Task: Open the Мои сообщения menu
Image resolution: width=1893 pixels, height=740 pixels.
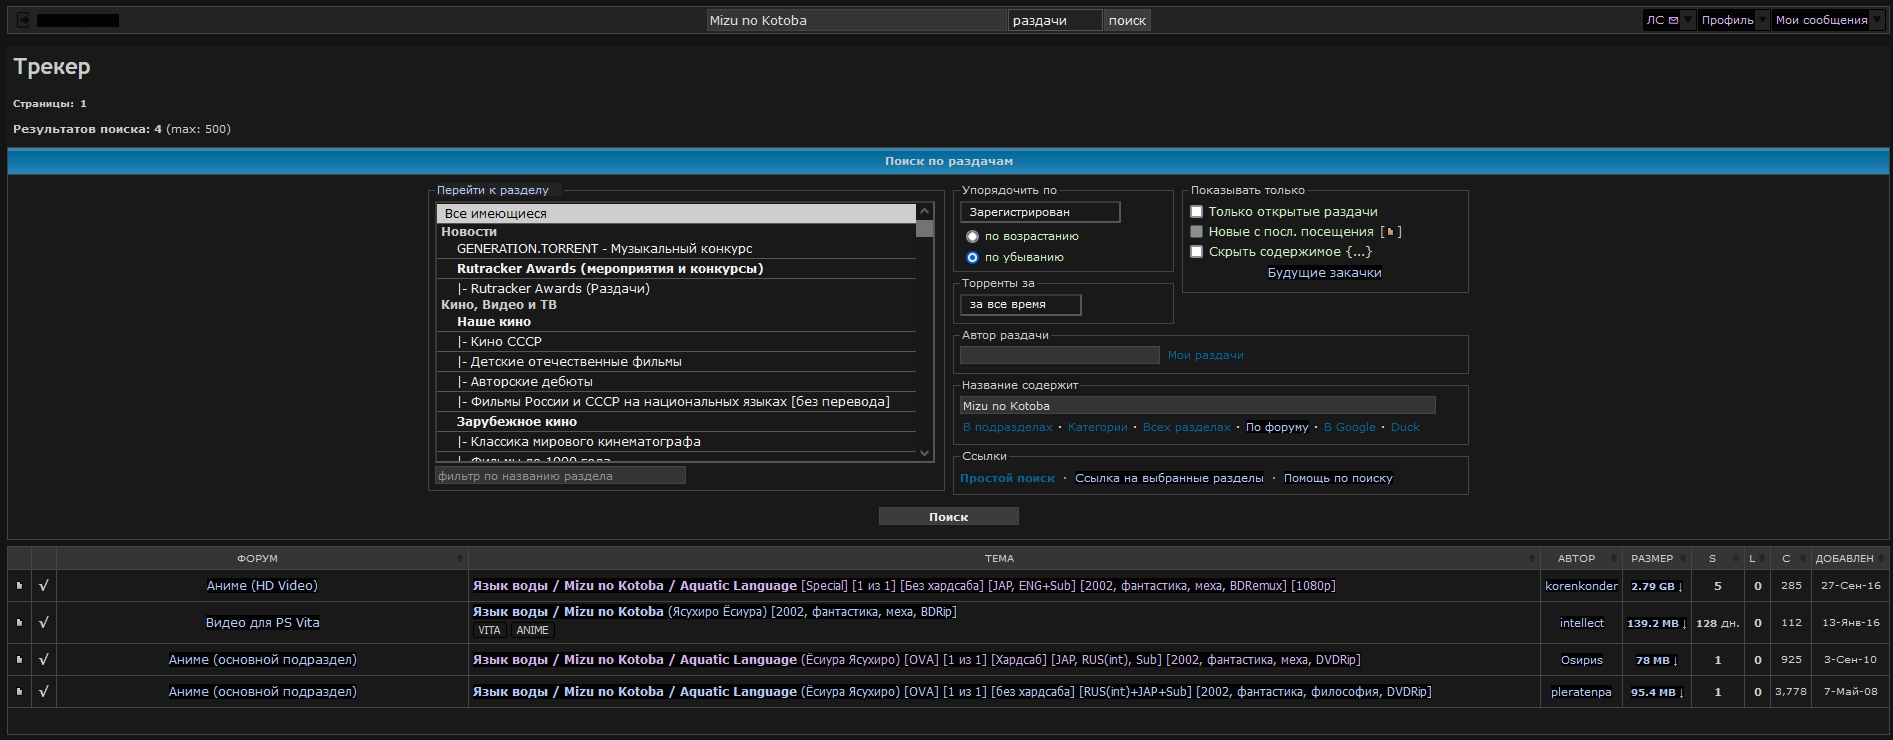Action: 1821,20
